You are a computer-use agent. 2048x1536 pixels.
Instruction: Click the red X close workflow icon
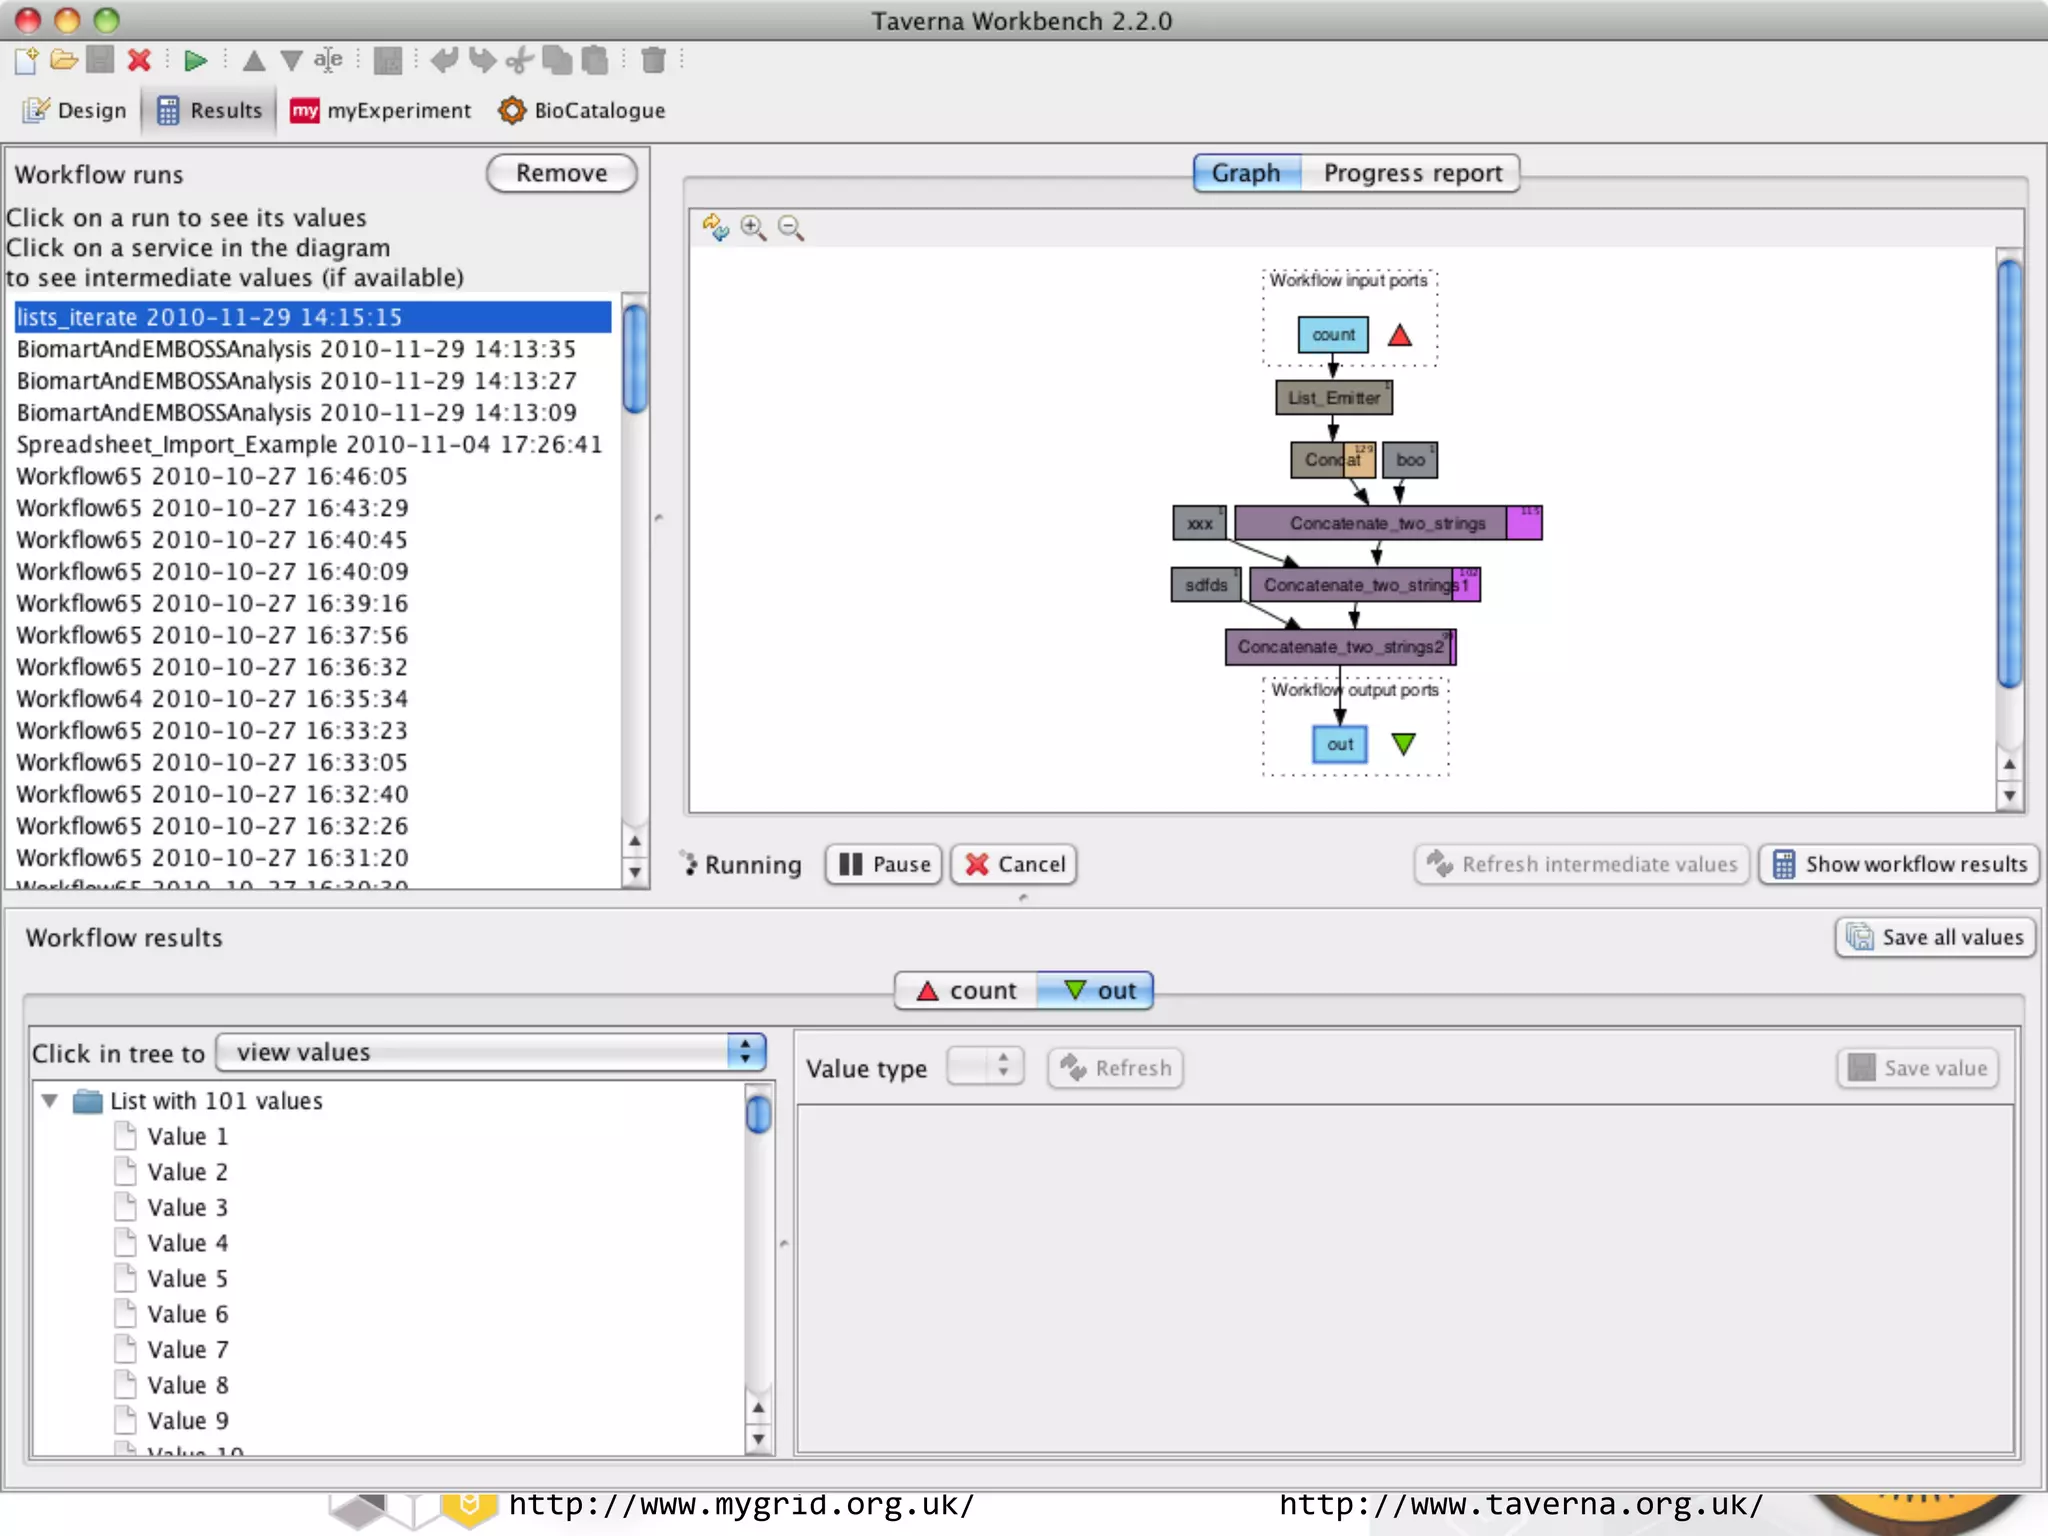tap(139, 61)
